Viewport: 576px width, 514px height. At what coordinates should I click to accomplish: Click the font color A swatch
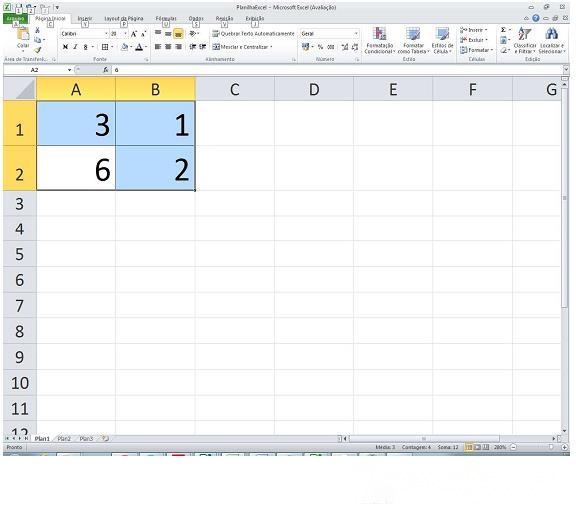click(x=139, y=47)
